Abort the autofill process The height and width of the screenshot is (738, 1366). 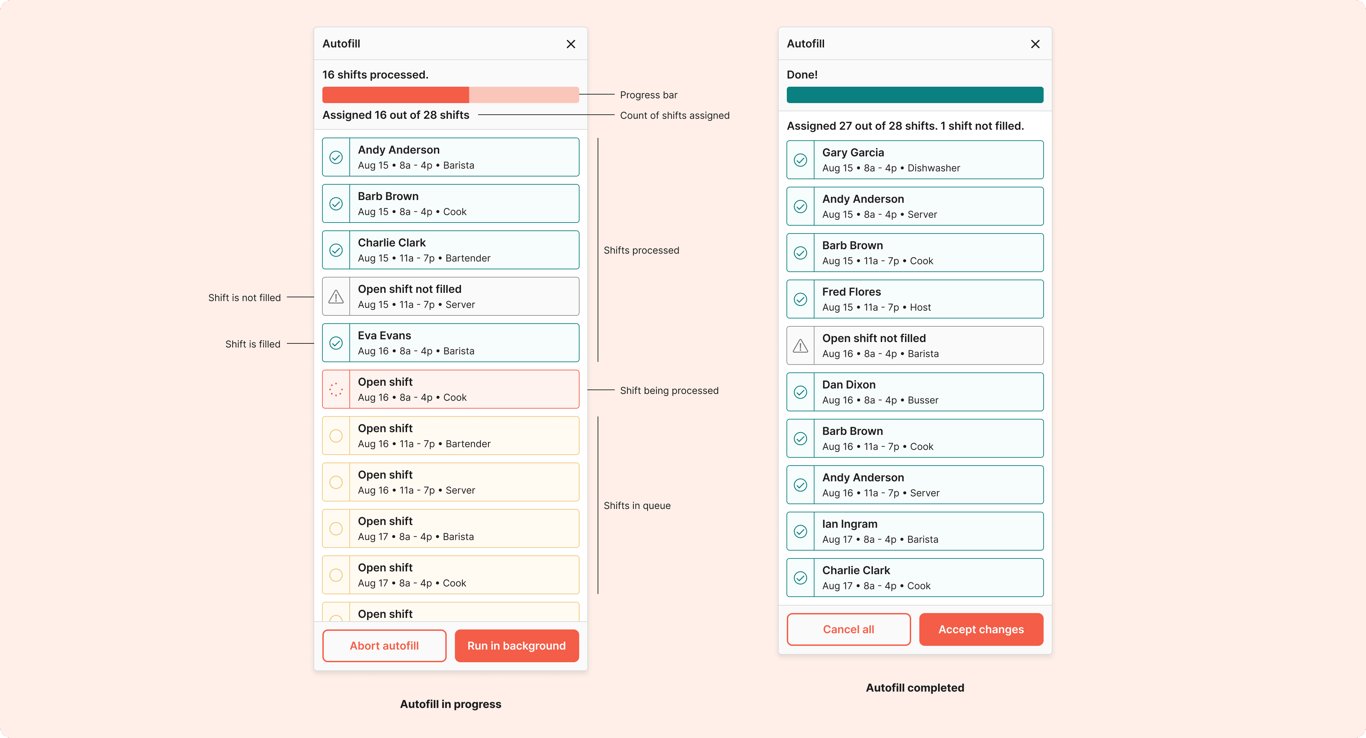384,646
